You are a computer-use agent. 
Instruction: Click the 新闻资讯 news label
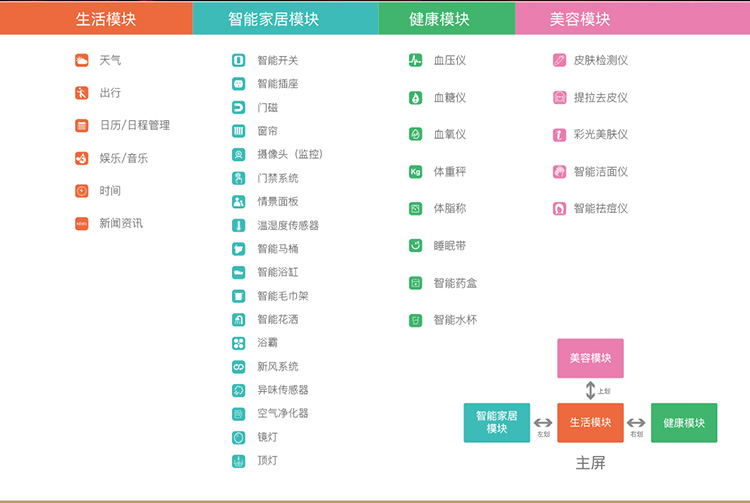(121, 223)
